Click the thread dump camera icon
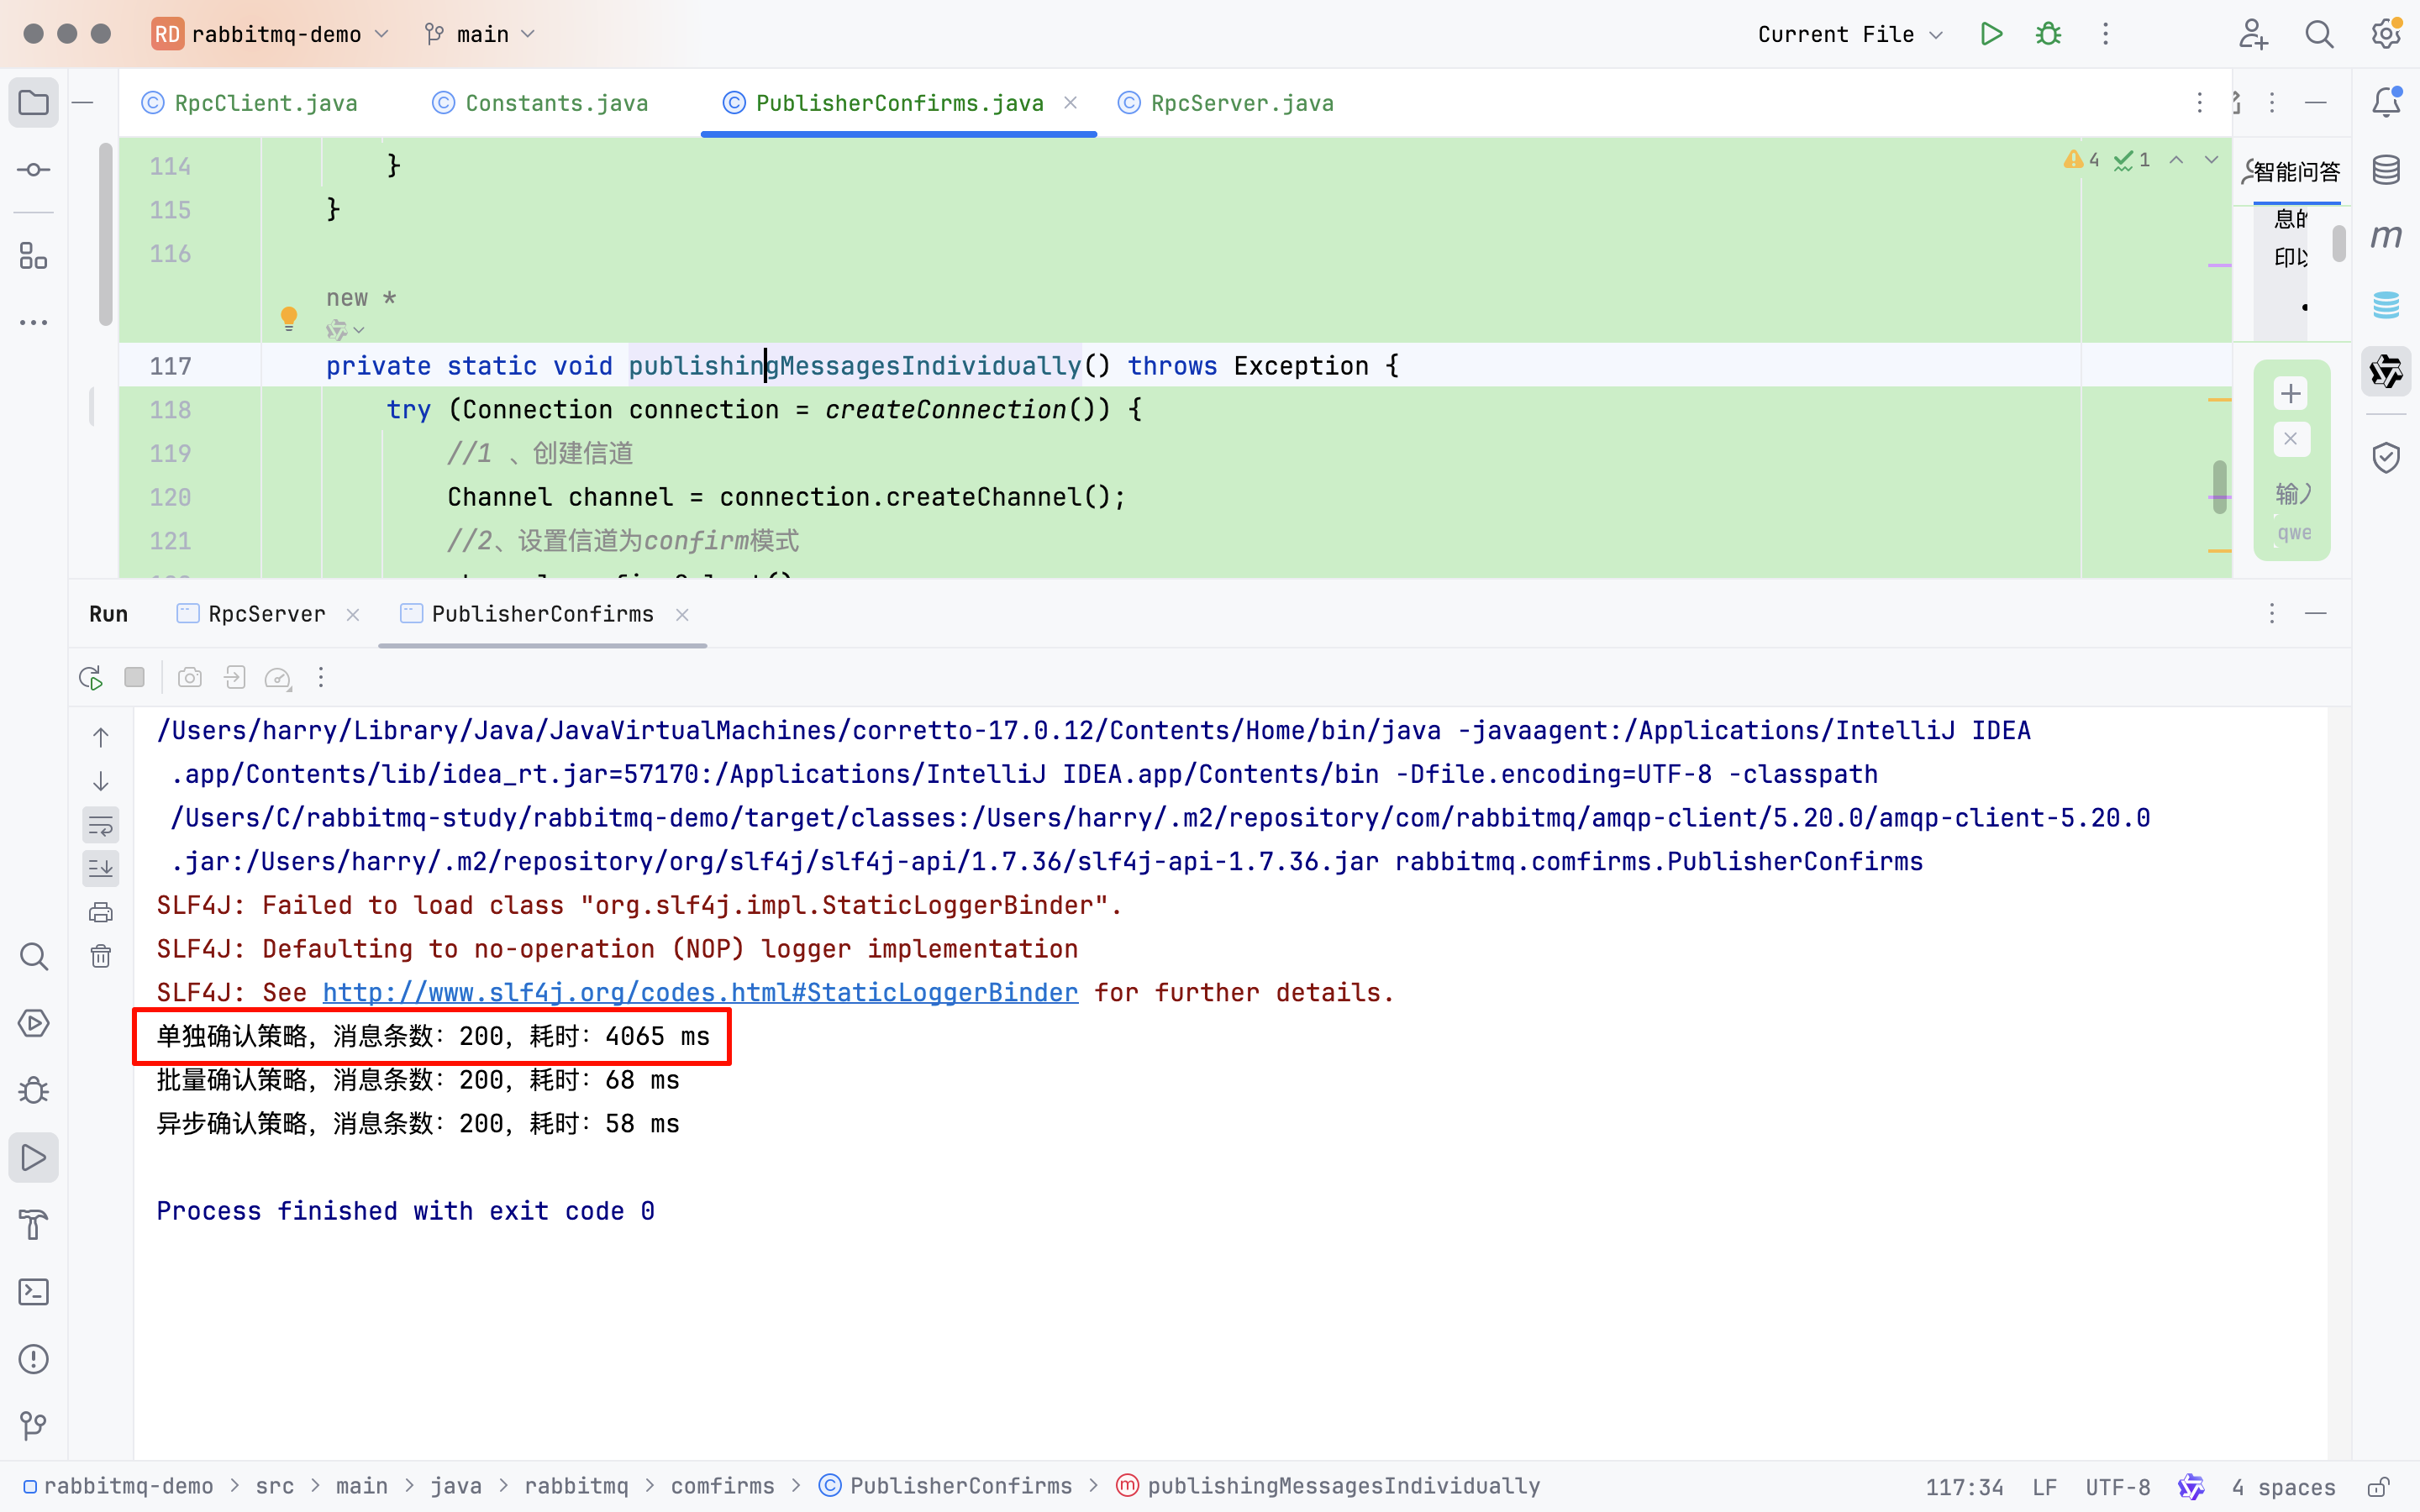The height and width of the screenshot is (1512, 2420). pyautogui.click(x=189, y=678)
